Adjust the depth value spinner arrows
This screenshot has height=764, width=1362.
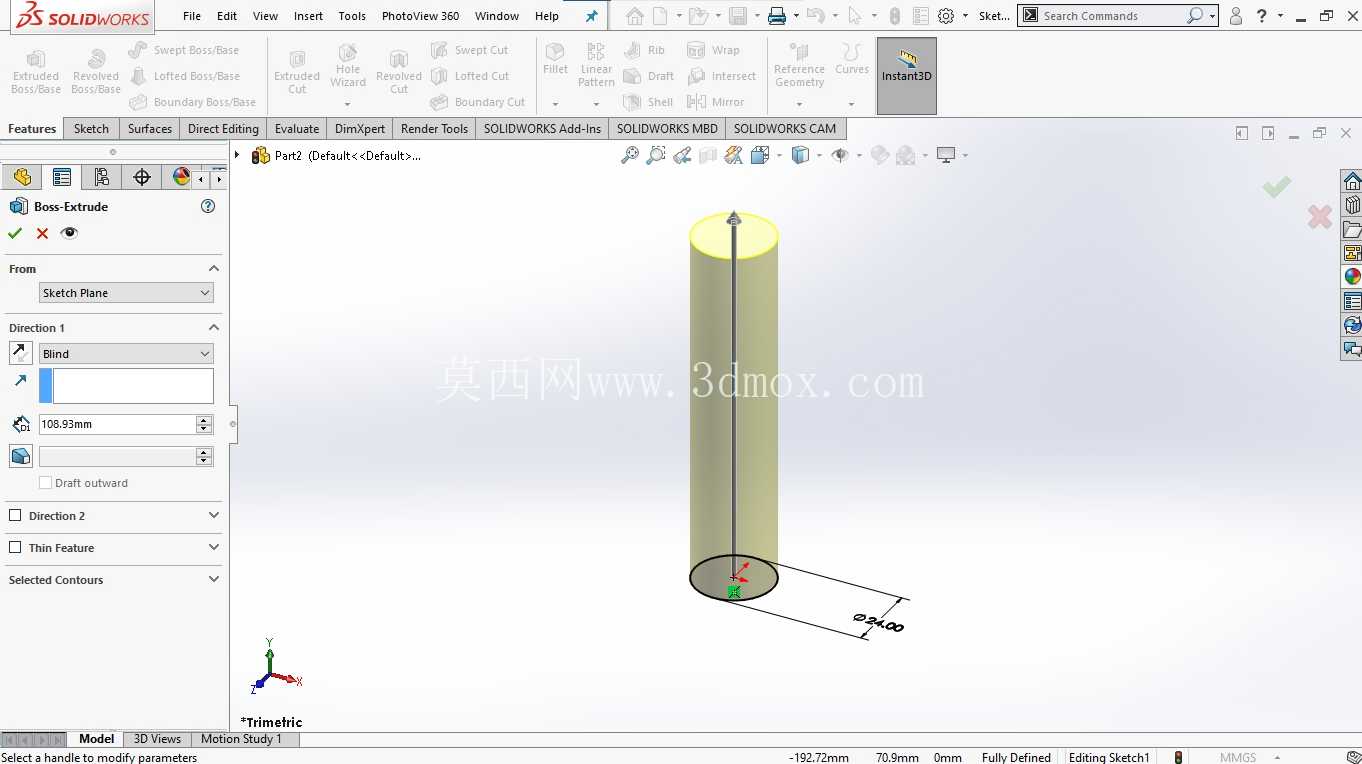(205, 424)
